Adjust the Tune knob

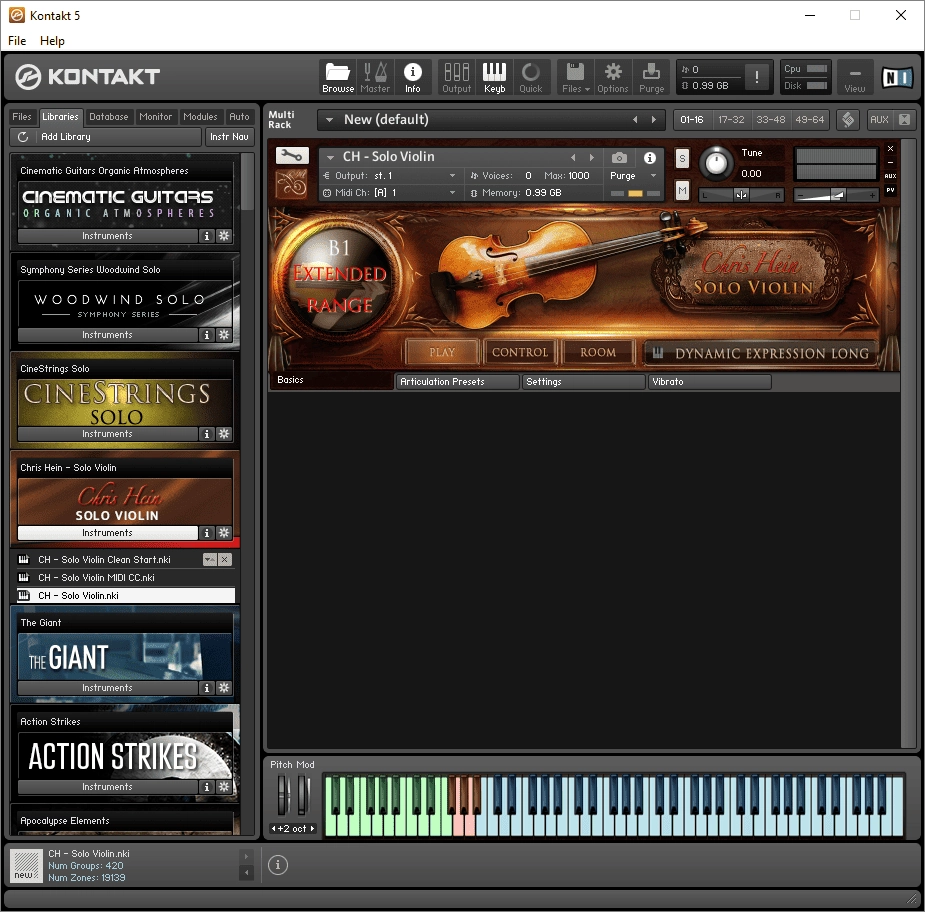point(716,163)
